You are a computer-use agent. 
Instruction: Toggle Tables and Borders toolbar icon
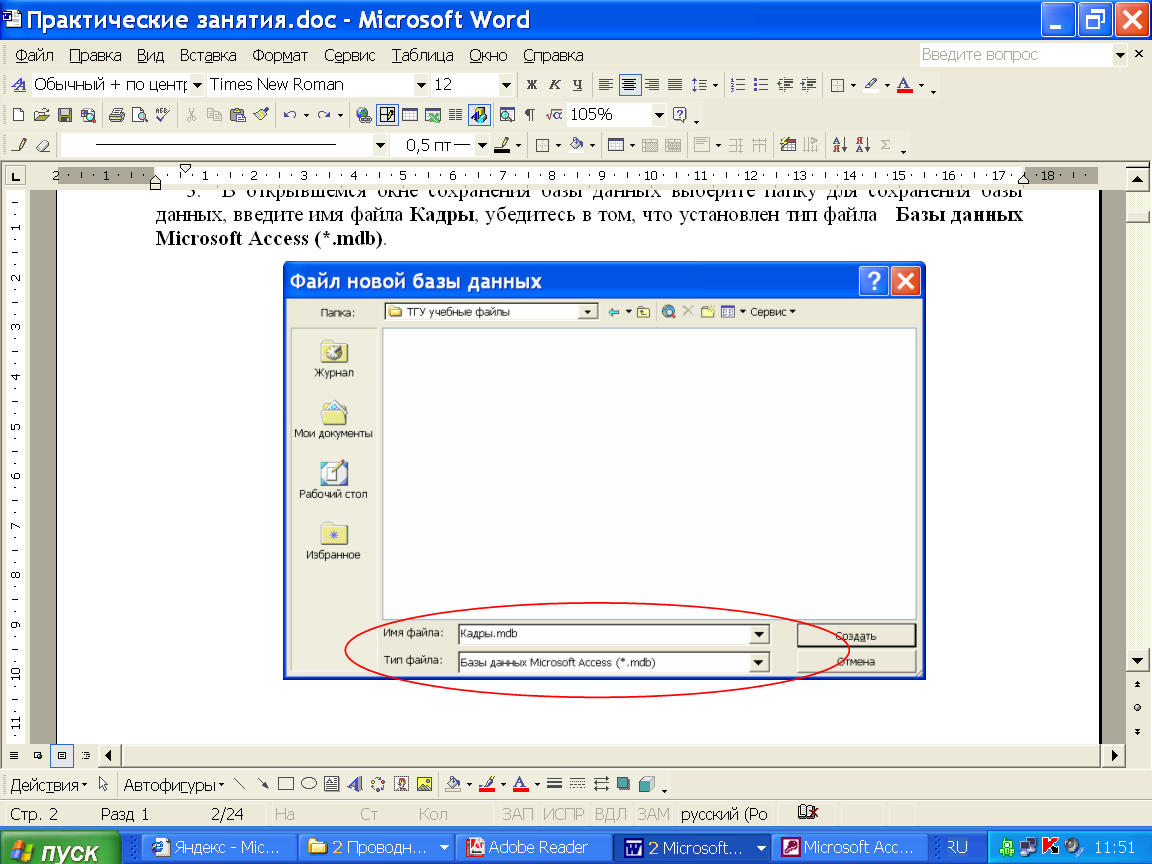[386, 115]
